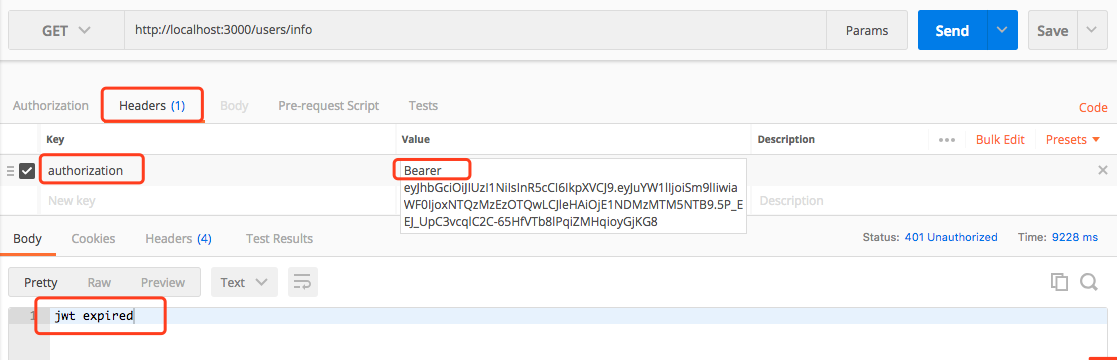
Task: Open the response Headers (4) tab
Action: (178, 238)
